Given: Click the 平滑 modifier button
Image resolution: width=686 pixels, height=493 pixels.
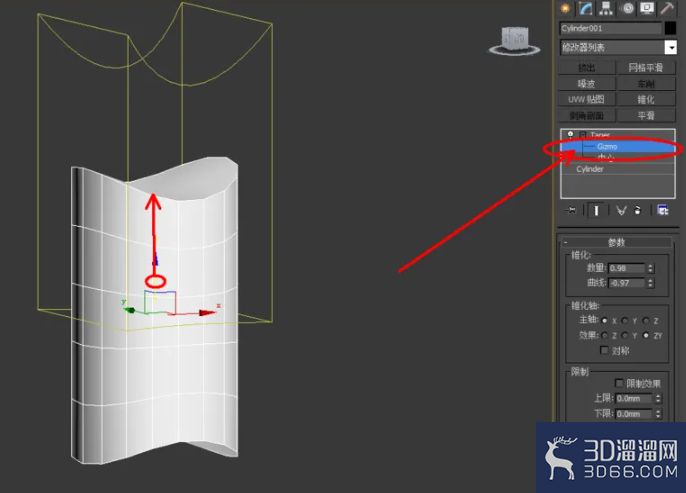Looking at the screenshot, I should tap(646, 115).
